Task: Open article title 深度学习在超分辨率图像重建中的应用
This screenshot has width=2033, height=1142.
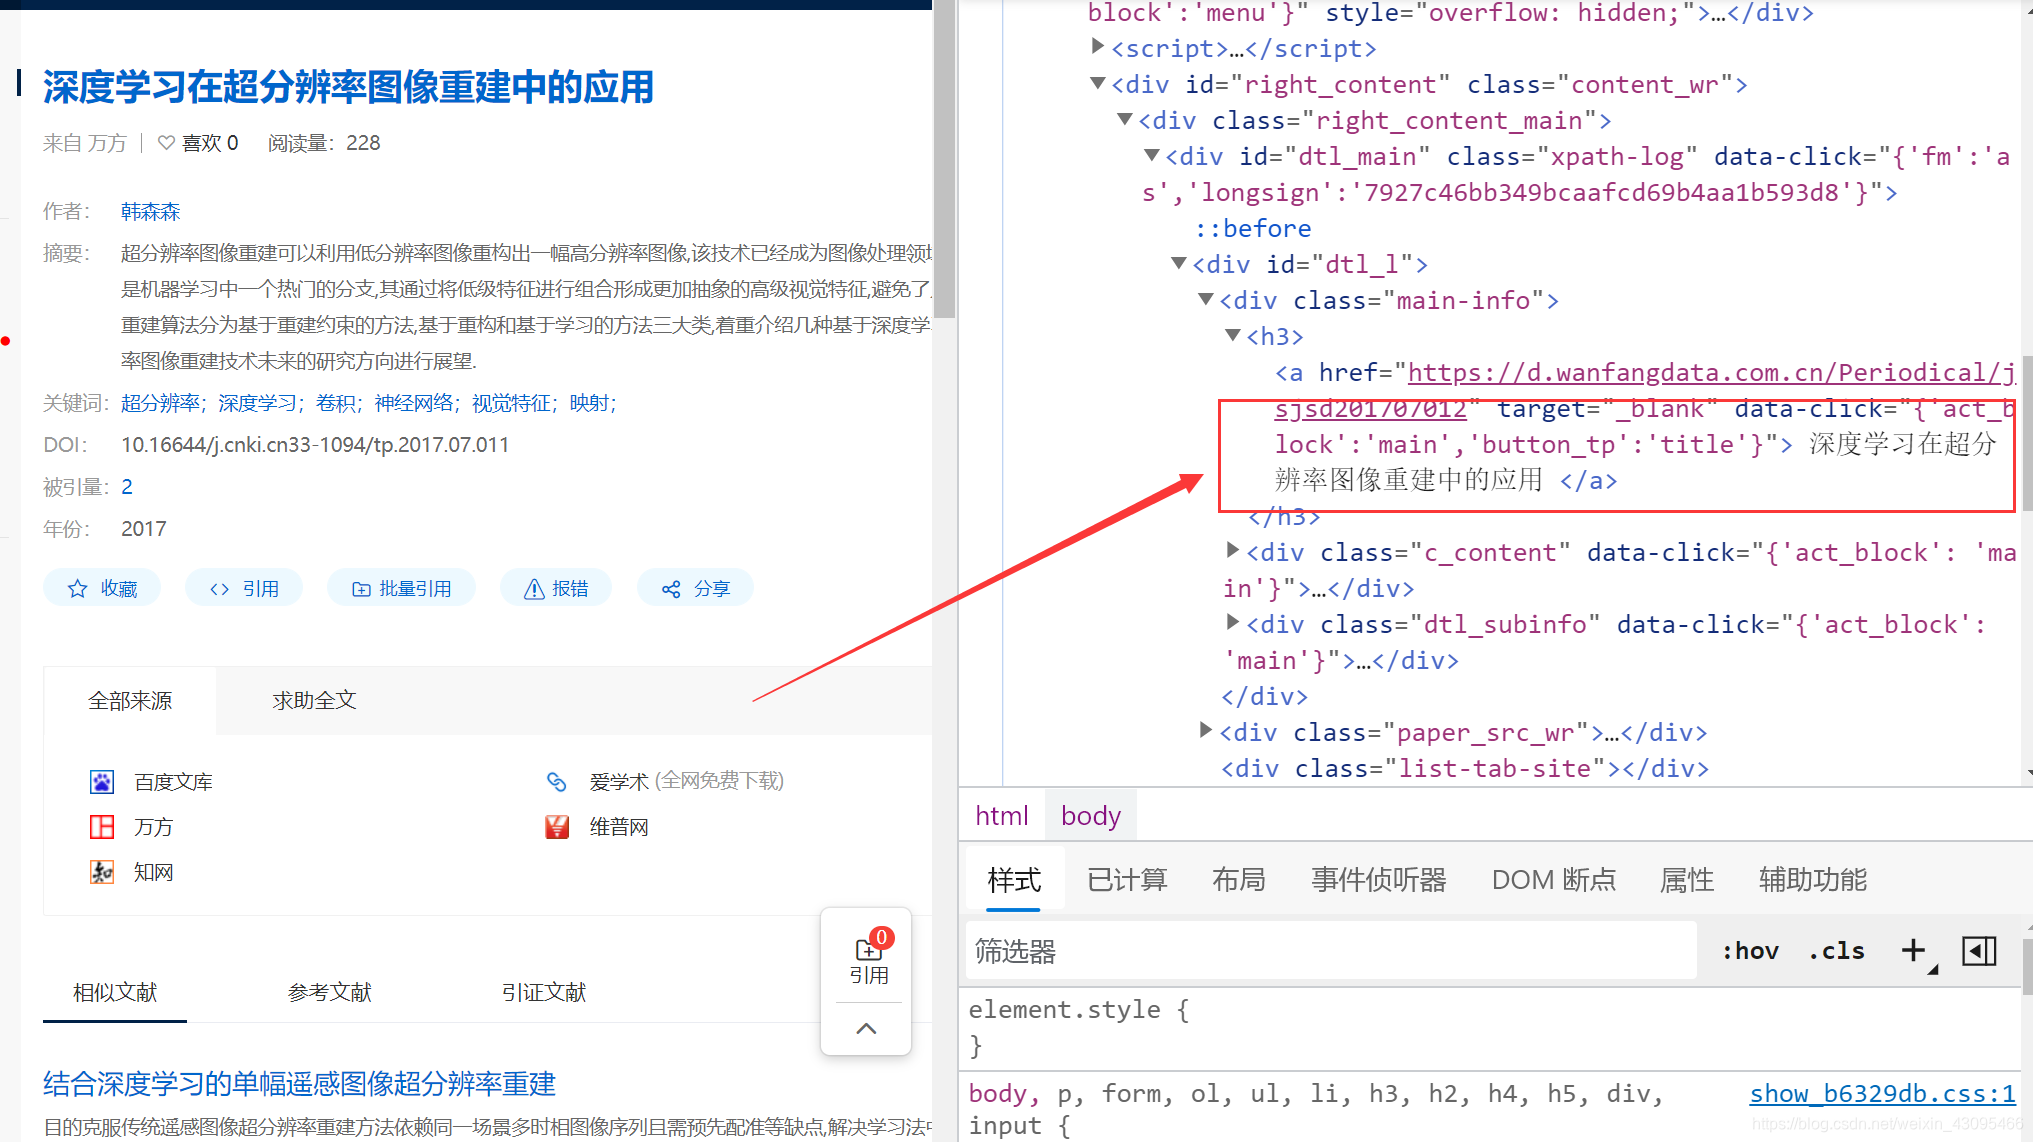Action: [348, 87]
